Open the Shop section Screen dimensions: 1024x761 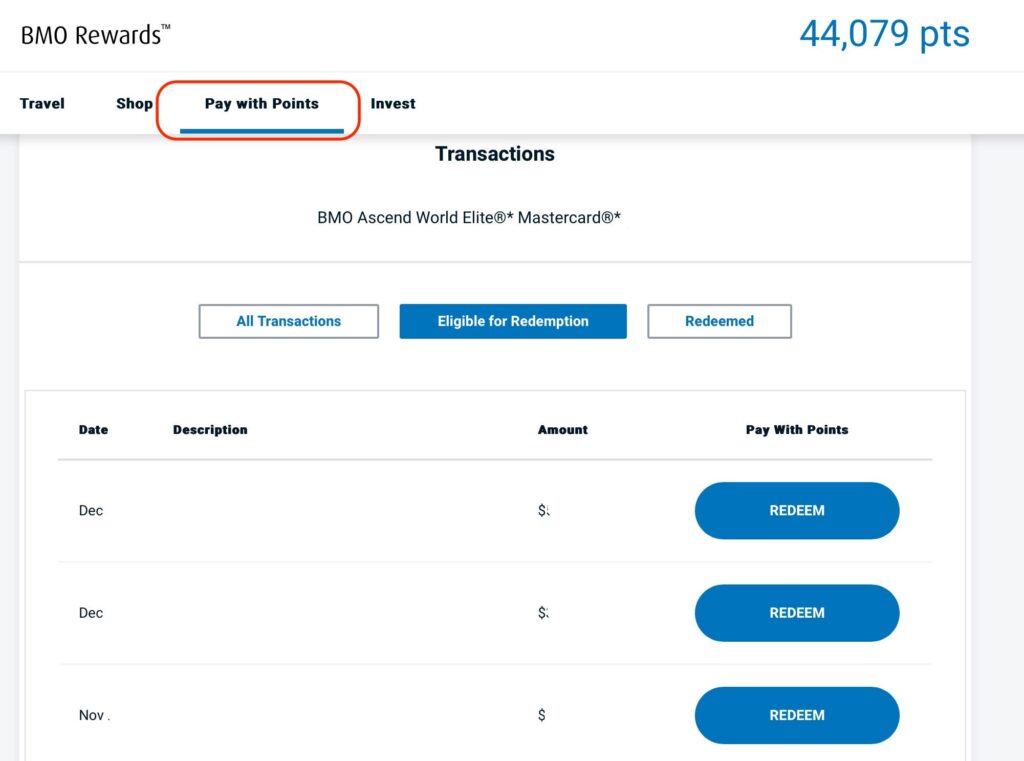pos(134,103)
